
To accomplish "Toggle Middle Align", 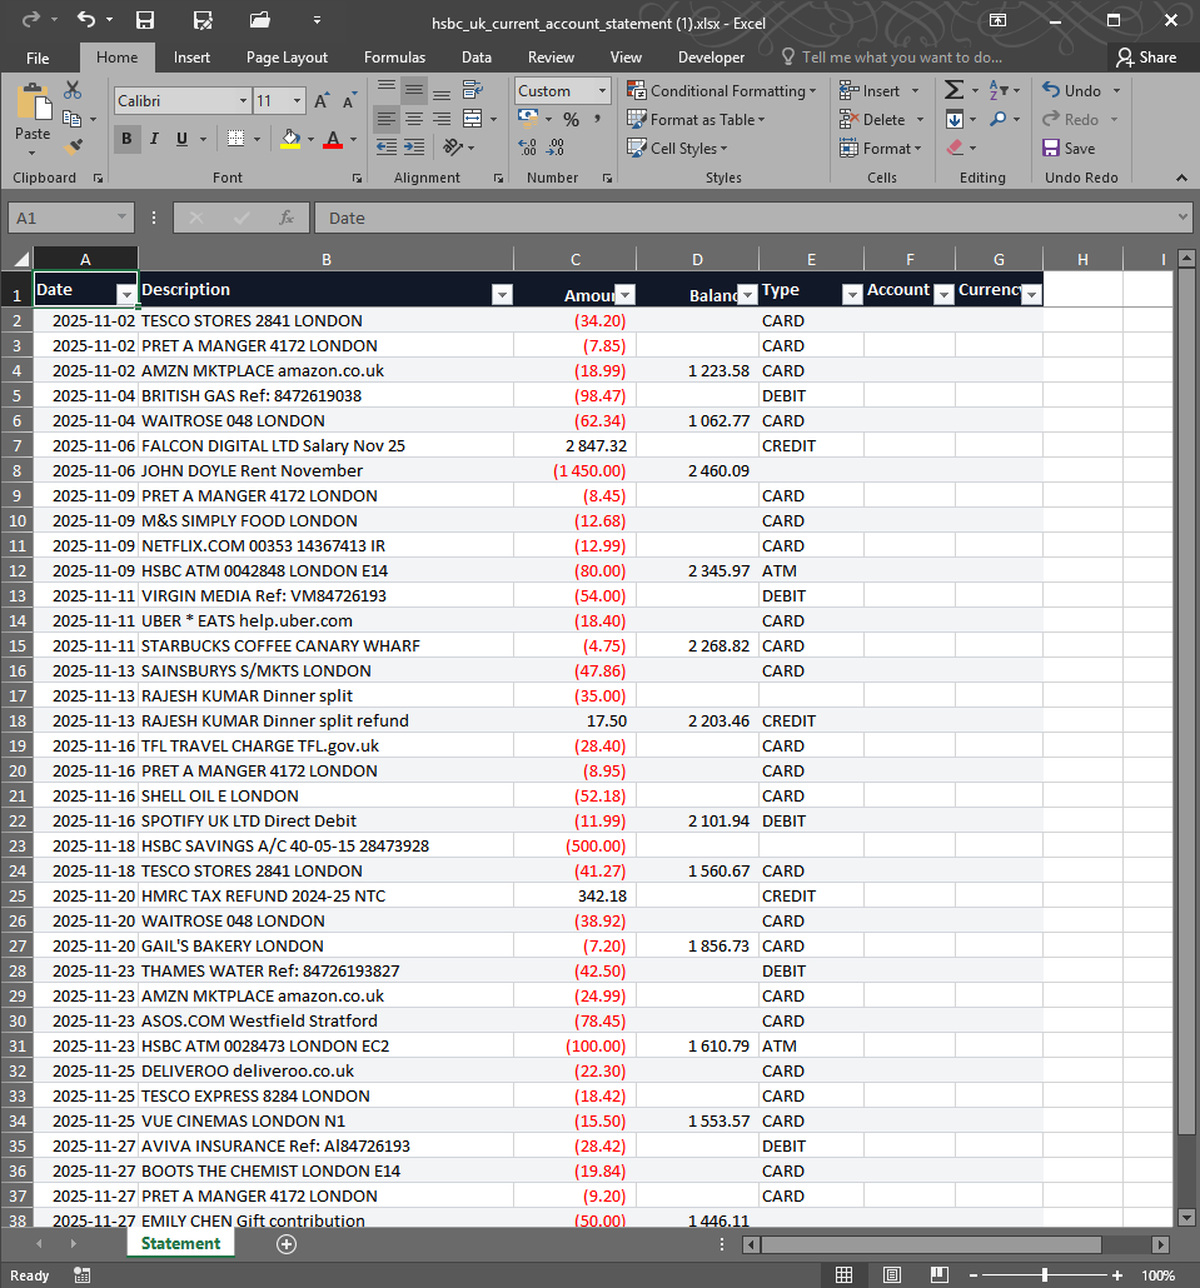I will tap(414, 91).
